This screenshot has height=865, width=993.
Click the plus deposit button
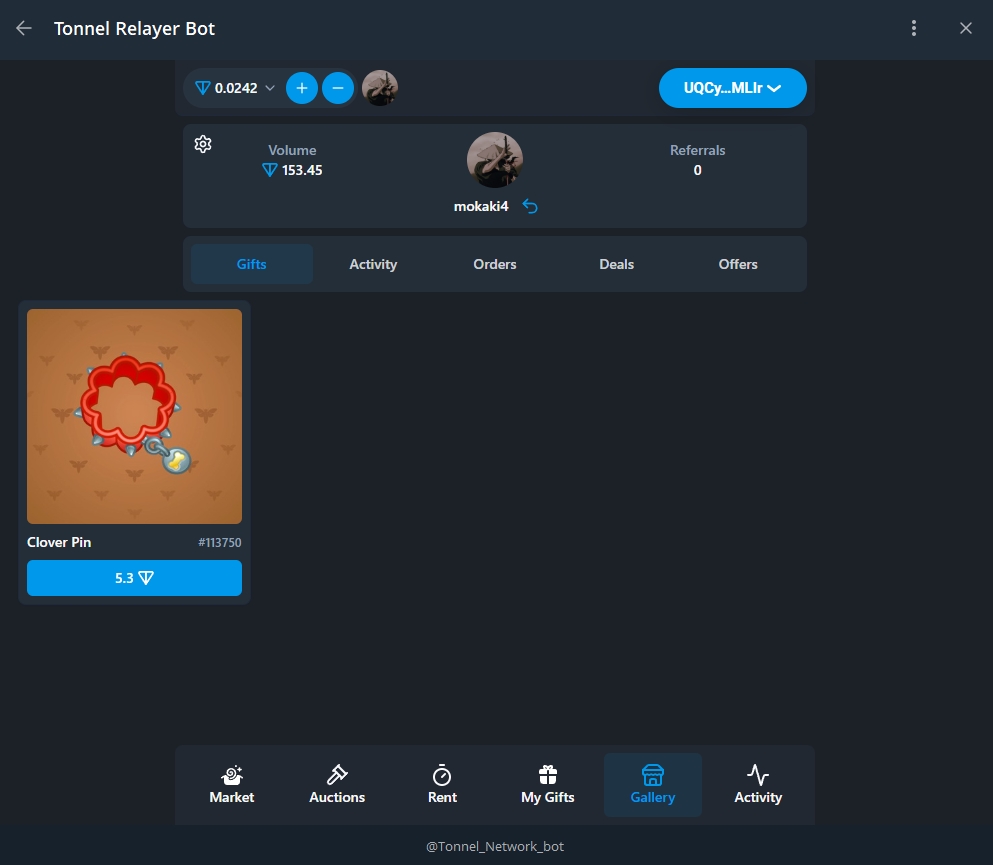pos(302,88)
